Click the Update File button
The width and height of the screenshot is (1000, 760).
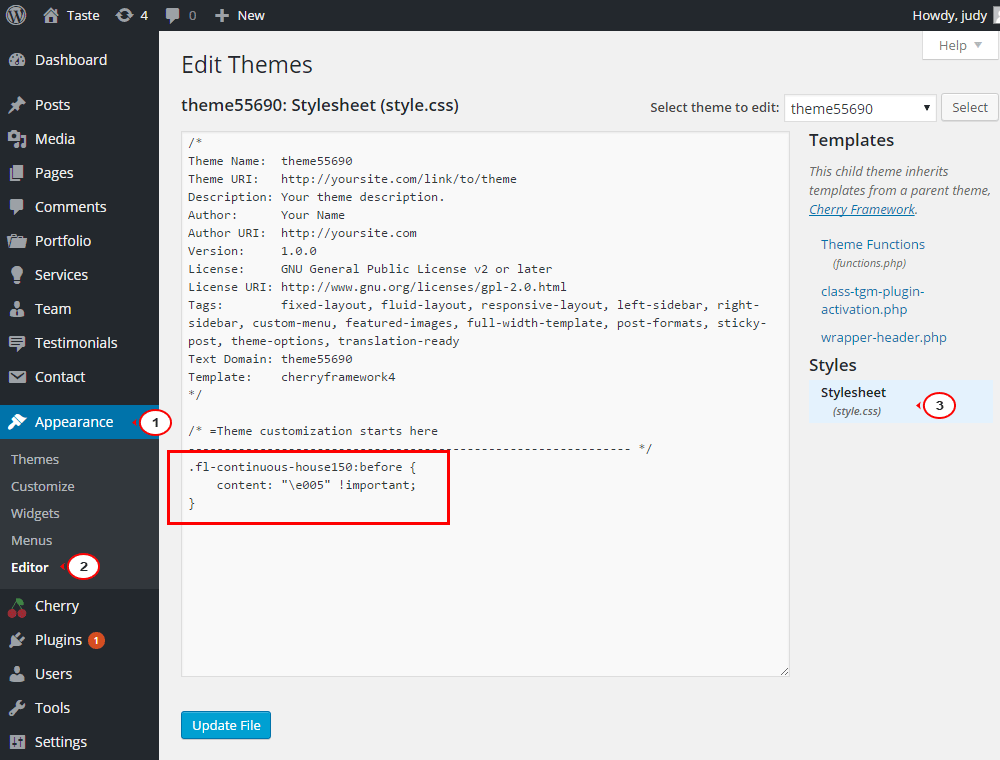coord(226,725)
